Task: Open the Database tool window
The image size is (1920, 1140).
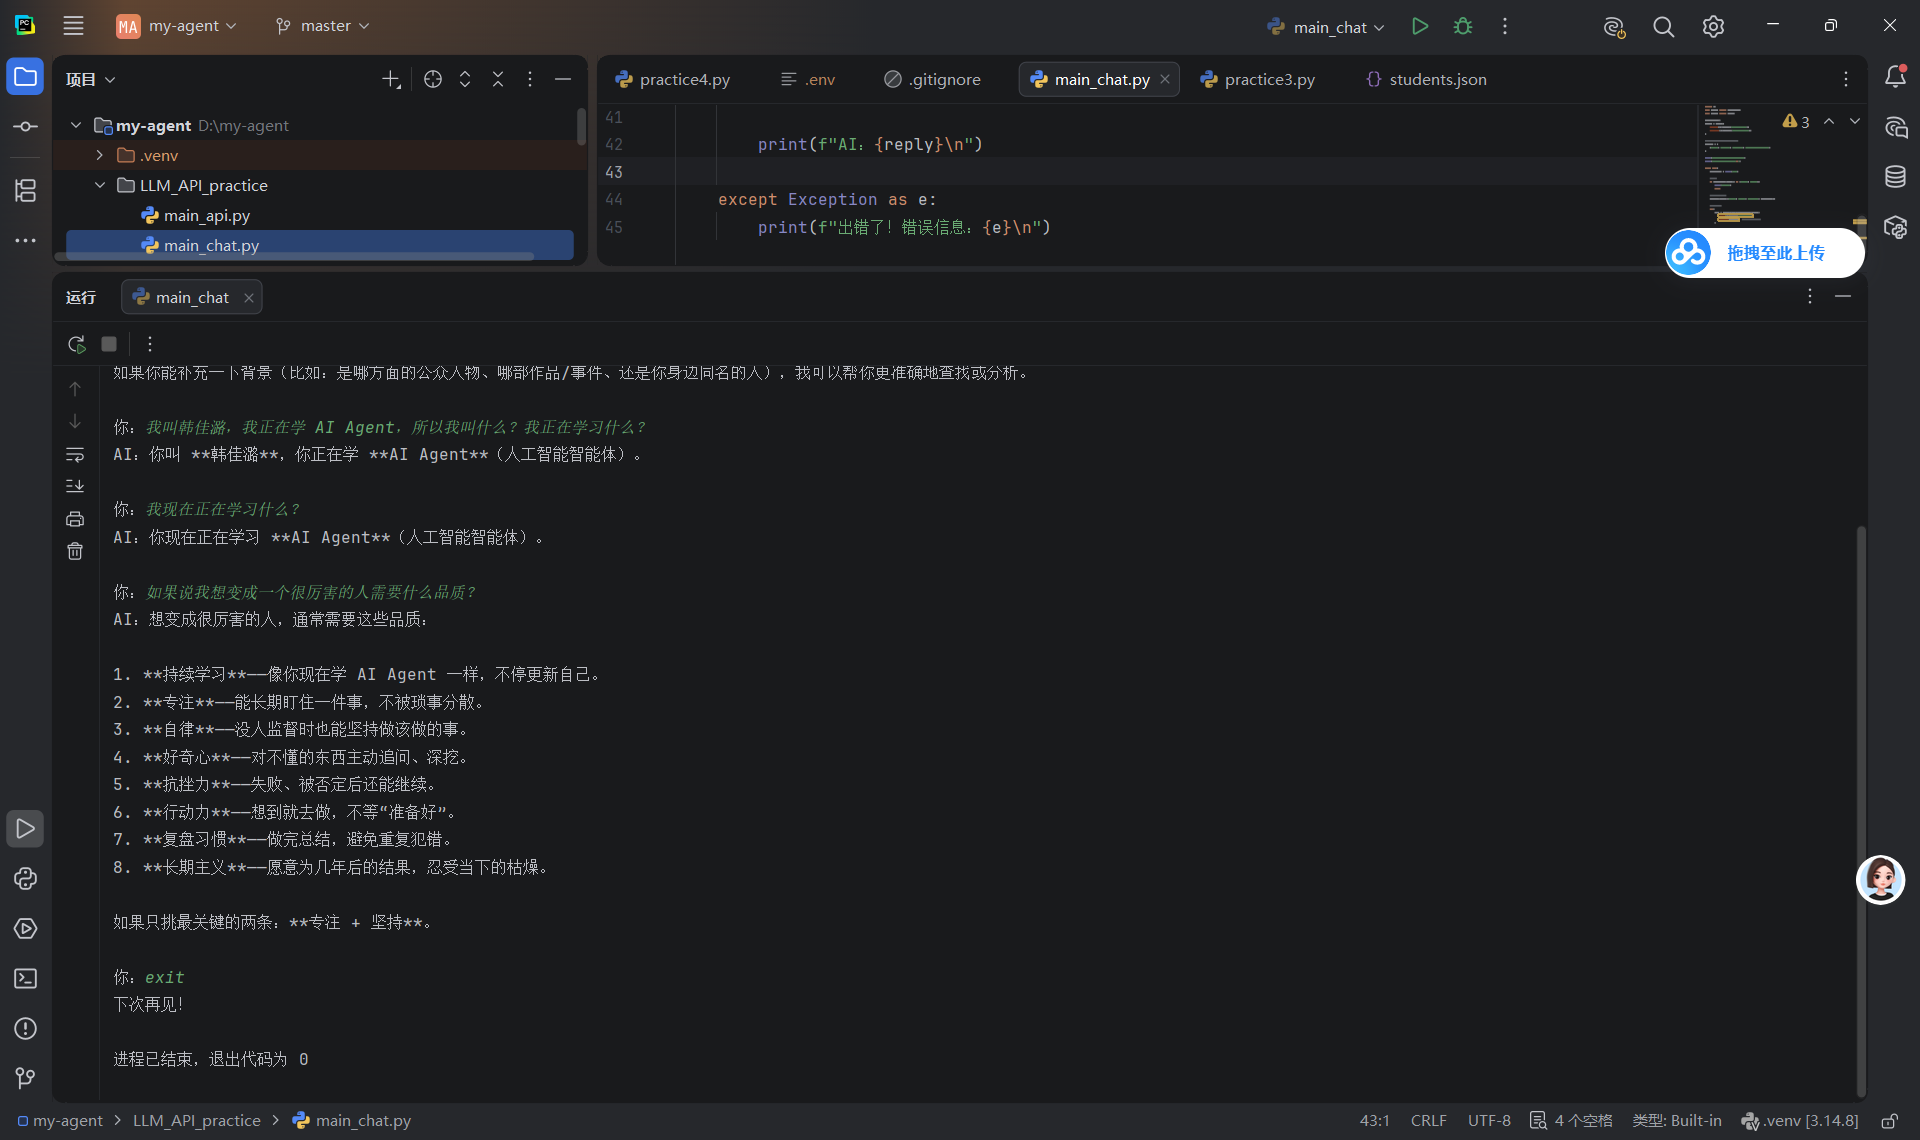Action: pyautogui.click(x=1895, y=177)
